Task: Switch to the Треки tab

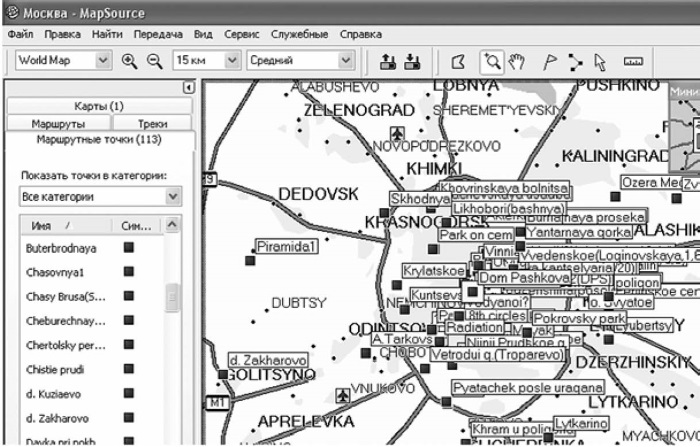Action: [x=152, y=123]
